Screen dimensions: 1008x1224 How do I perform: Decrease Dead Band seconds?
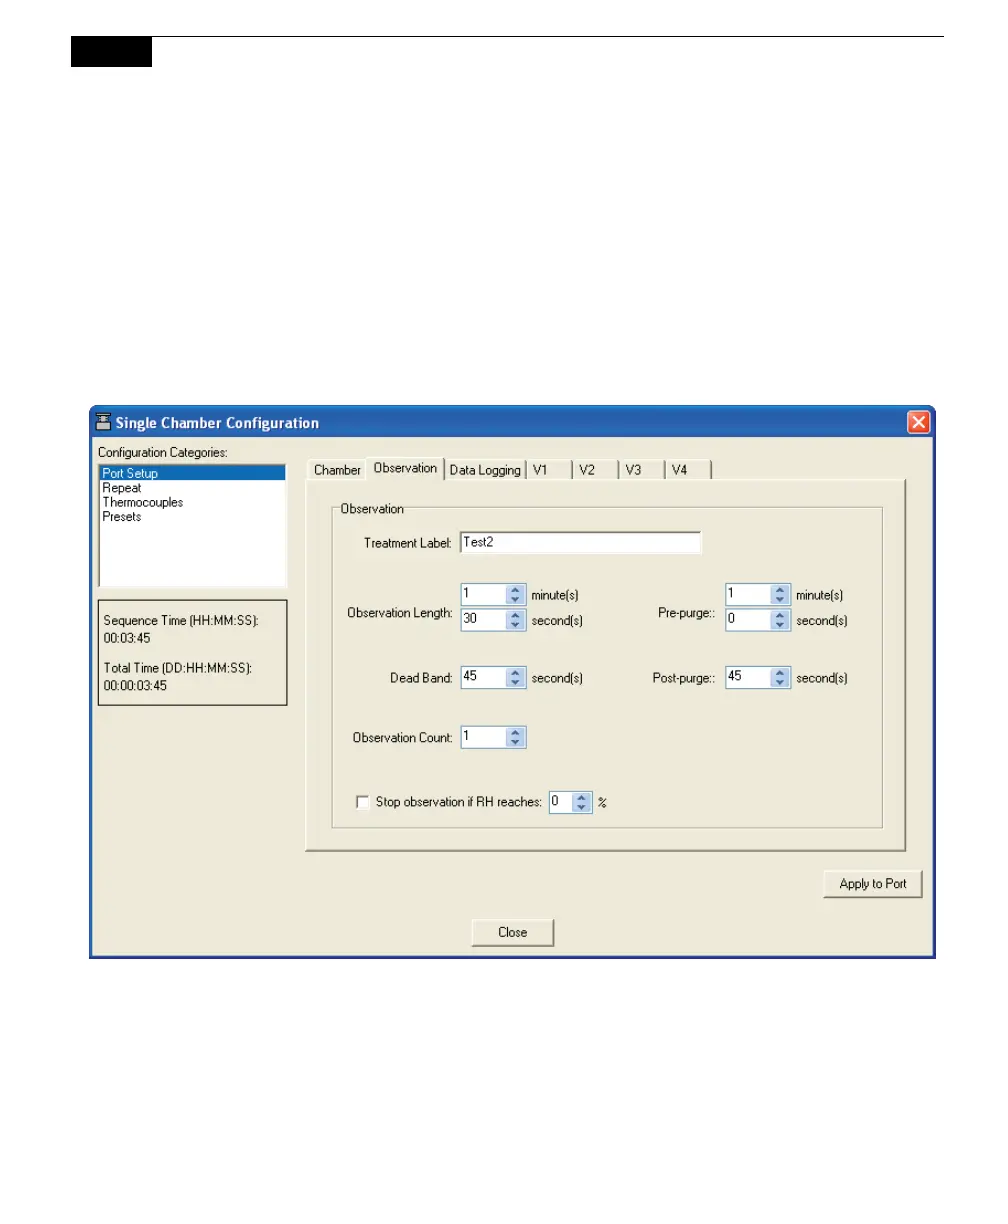click(515, 682)
